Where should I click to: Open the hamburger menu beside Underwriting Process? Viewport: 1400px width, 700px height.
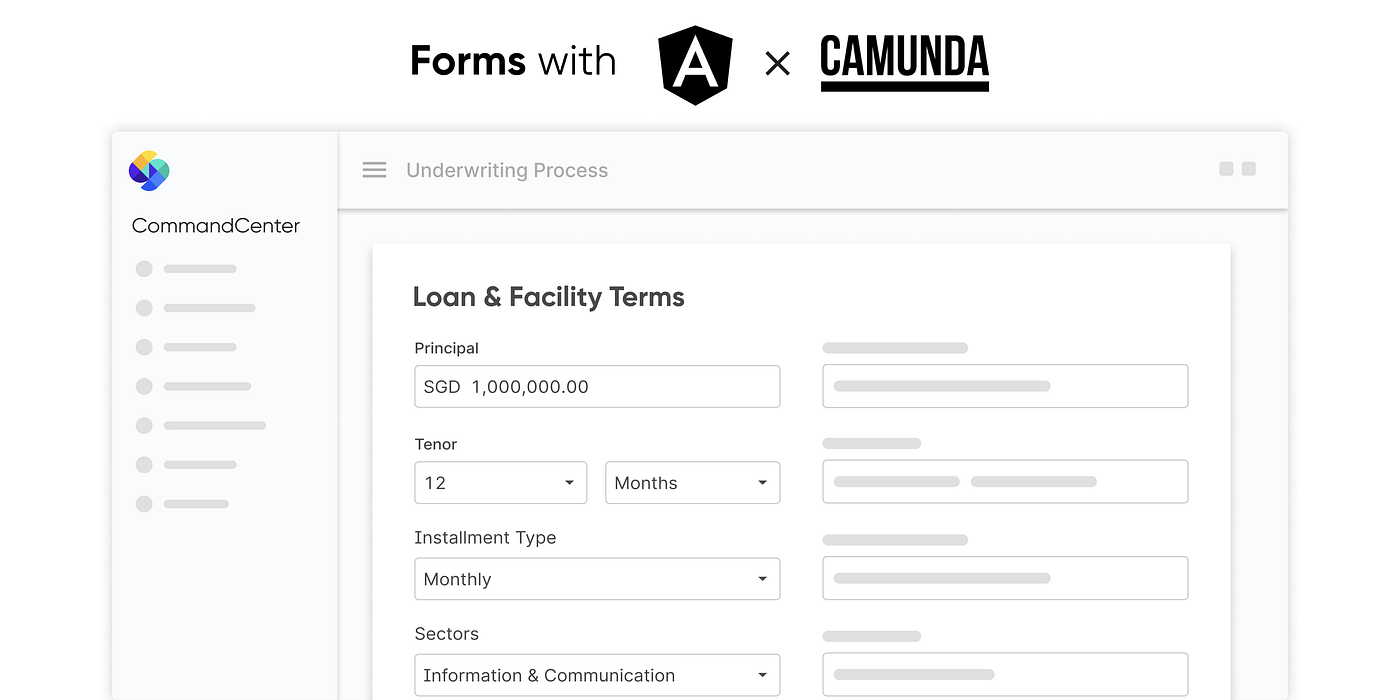coord(374,170)
